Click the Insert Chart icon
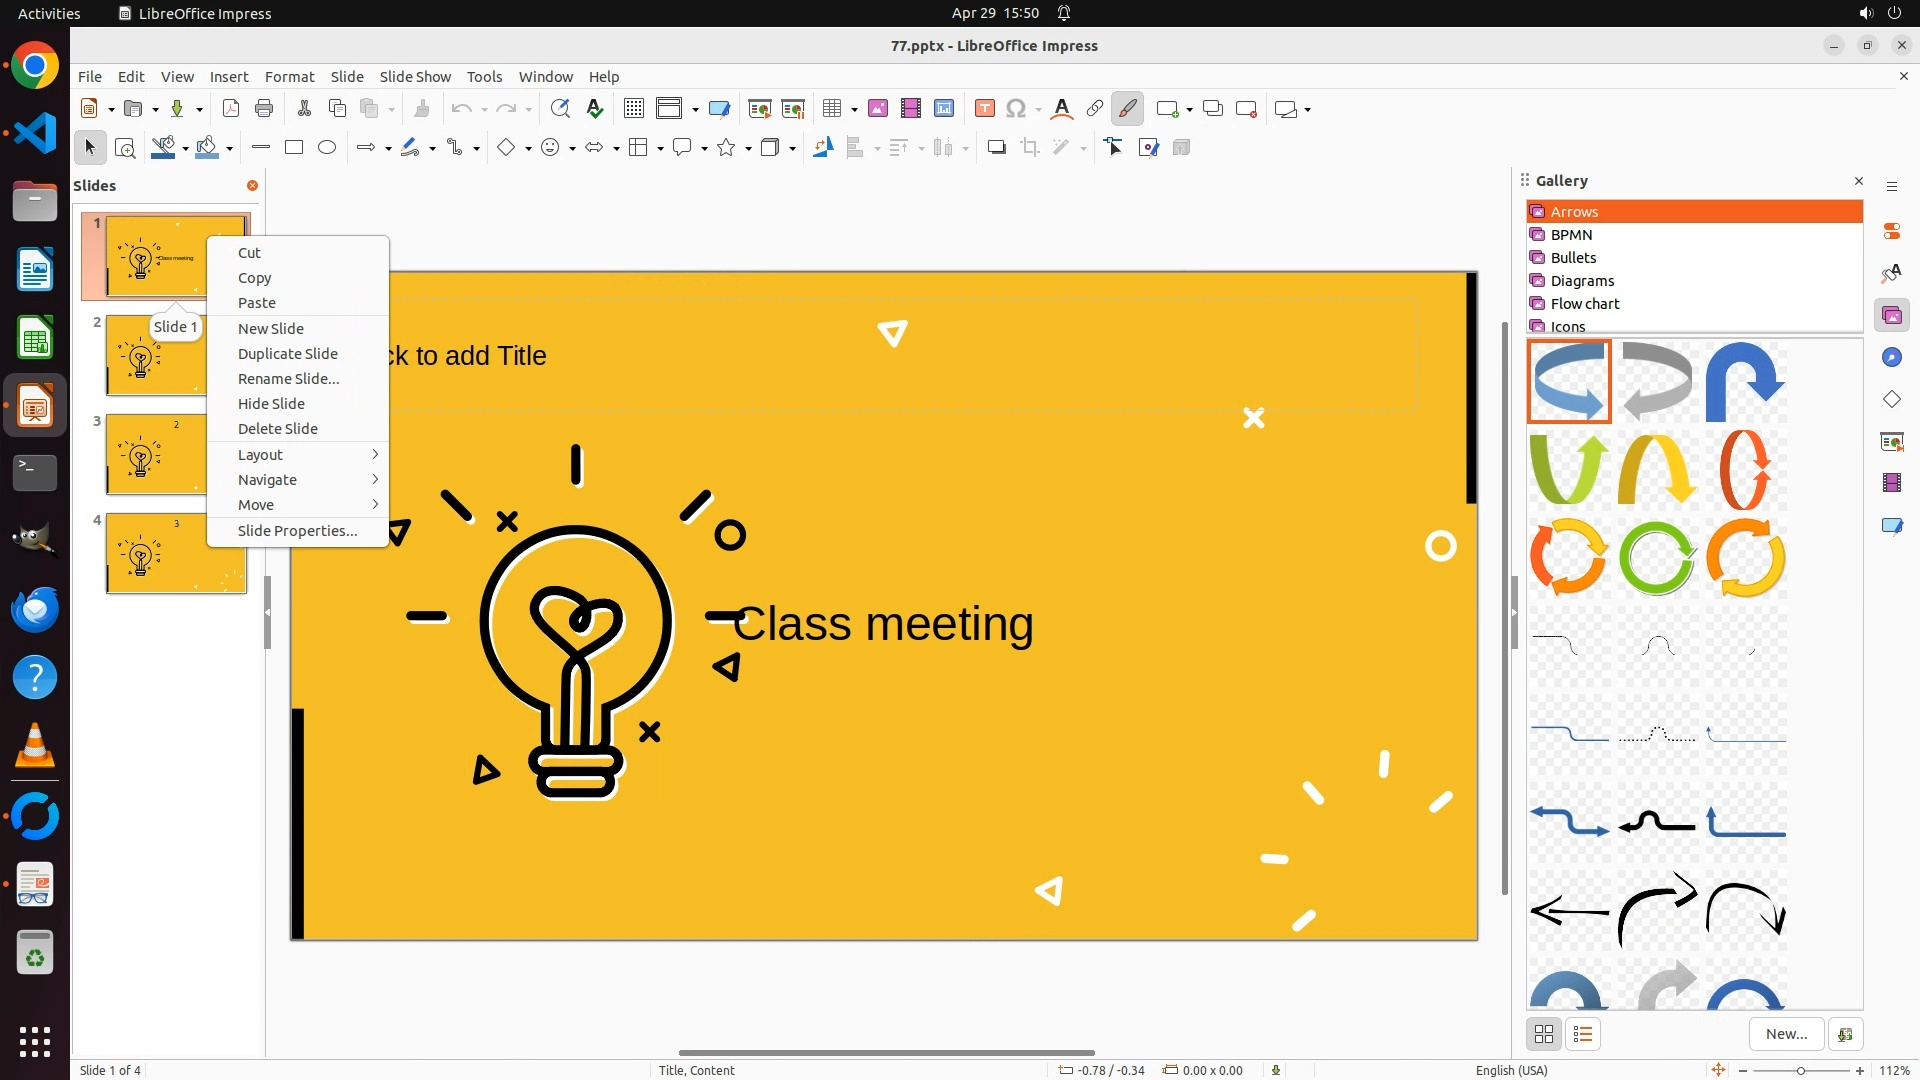 [x=943, y=109]
